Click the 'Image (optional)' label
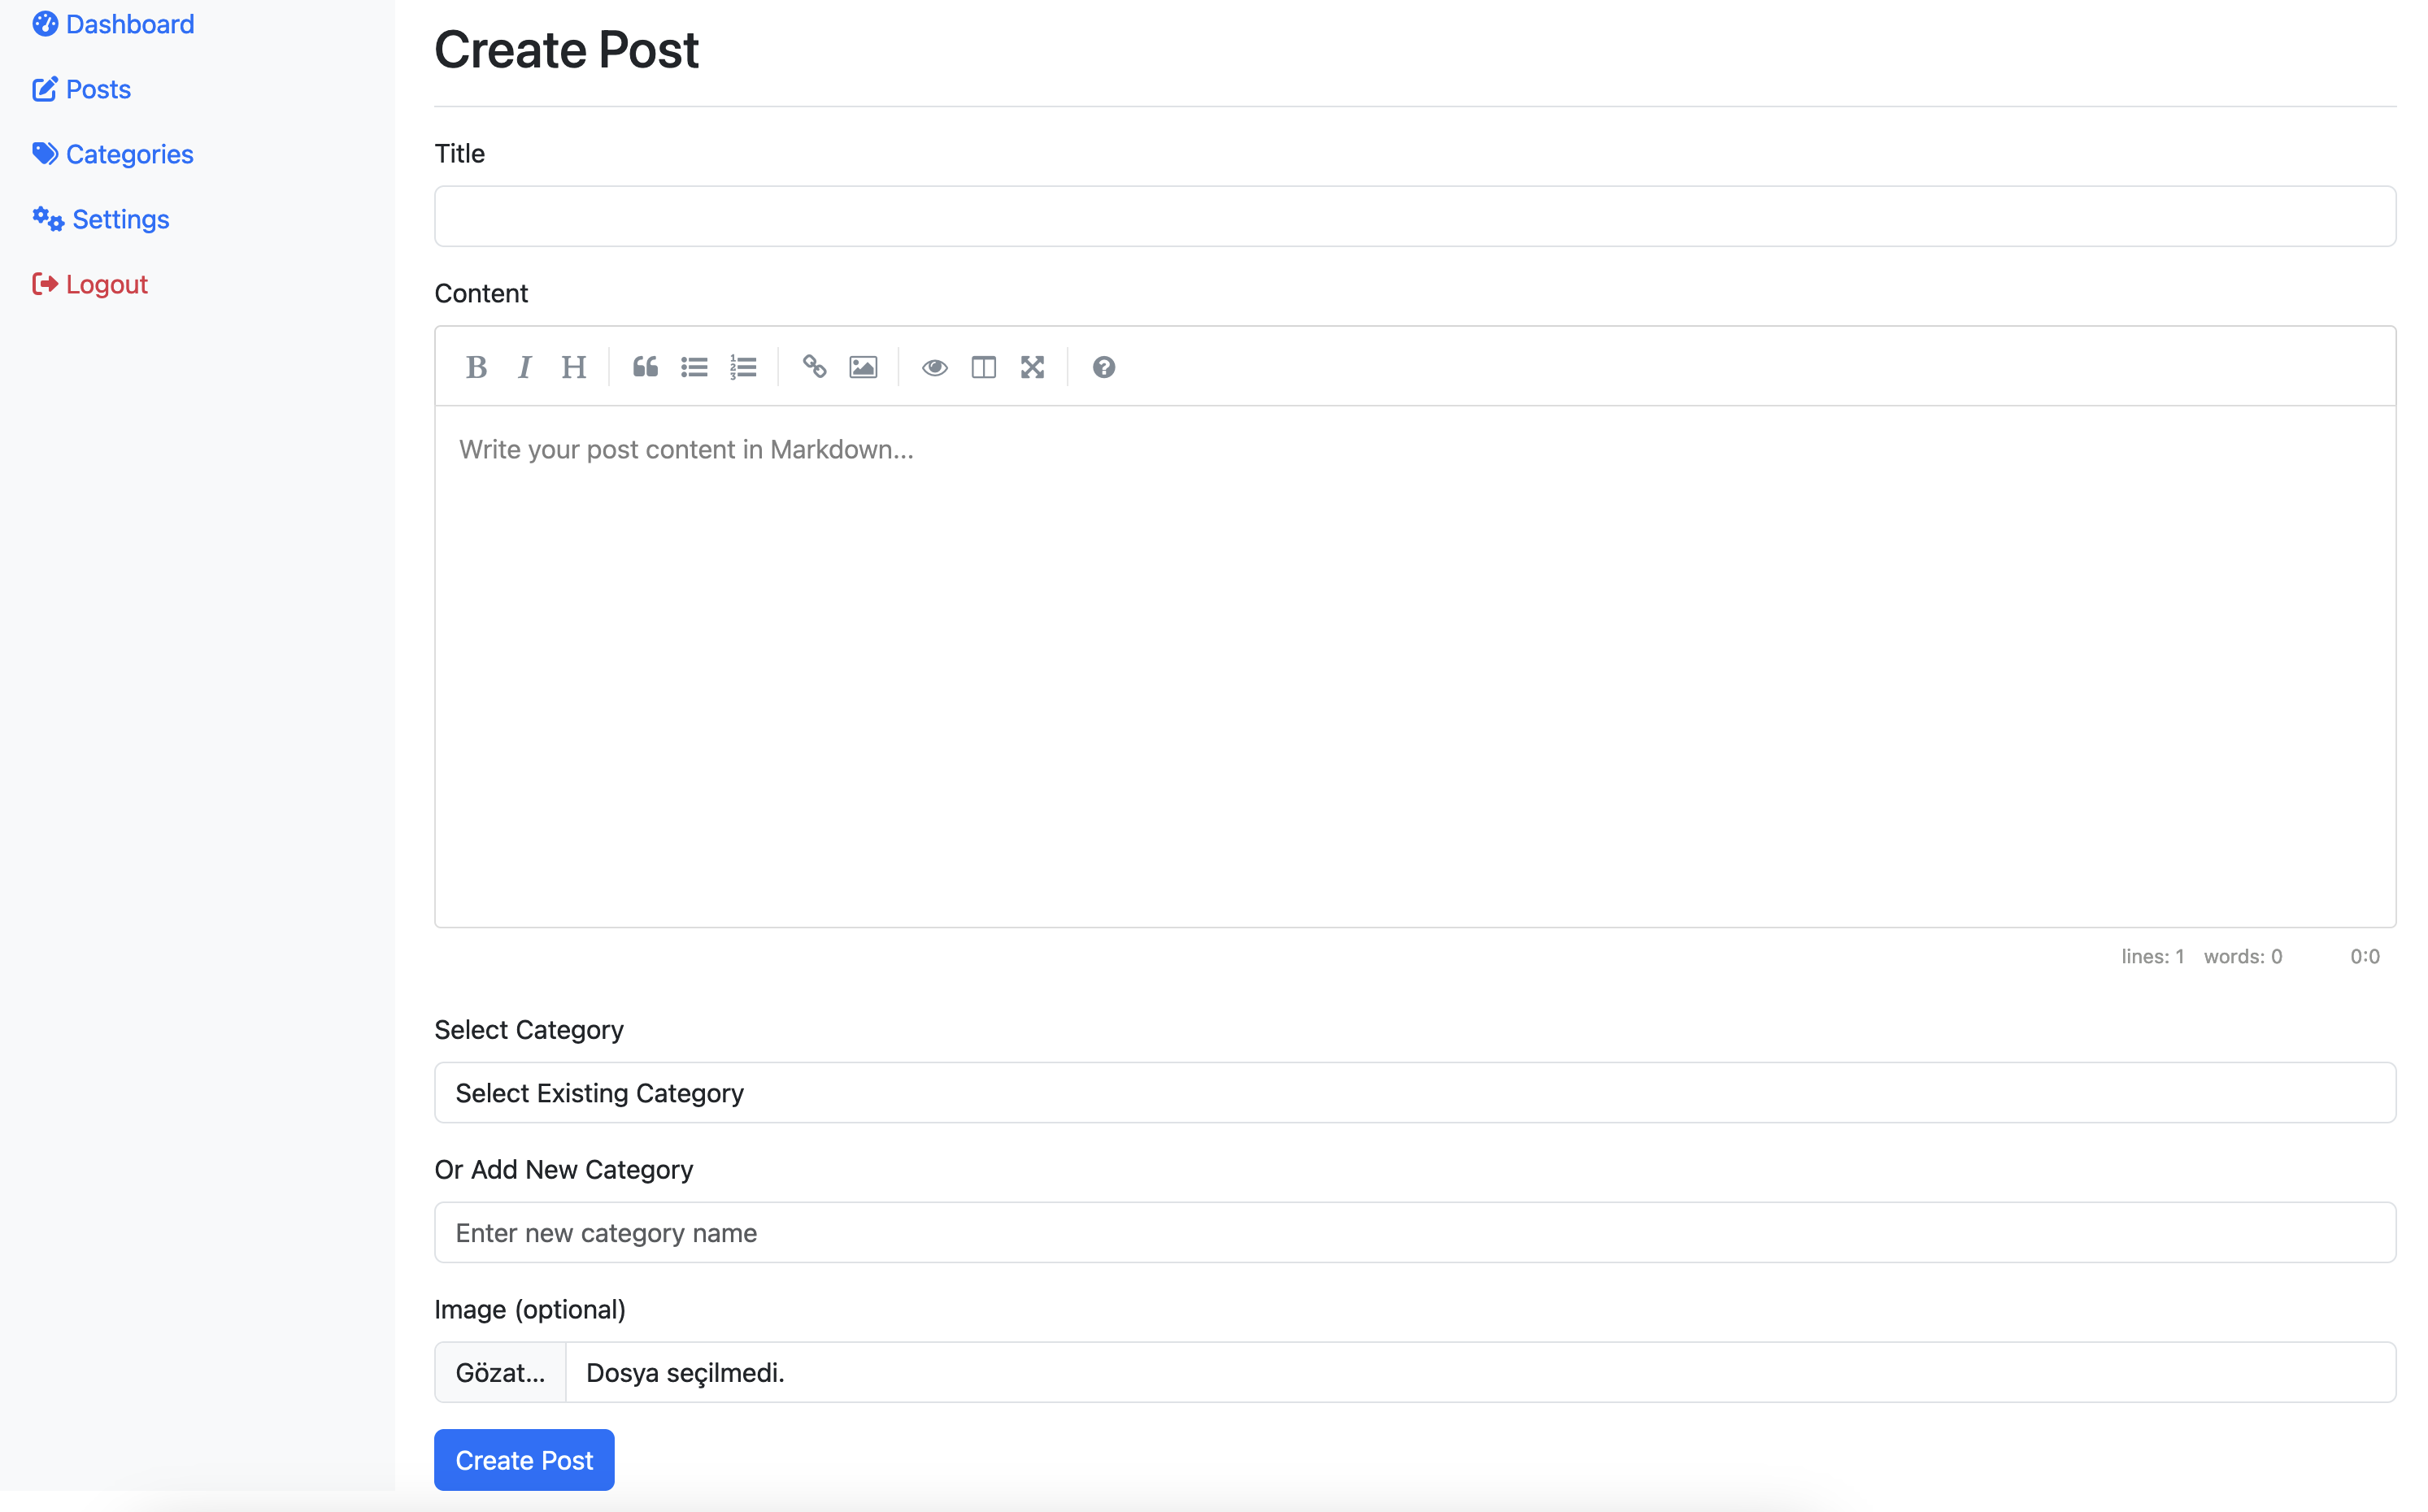Image resolution: width=2428 pixels, height=1512 pixels. coord(530,1309)
